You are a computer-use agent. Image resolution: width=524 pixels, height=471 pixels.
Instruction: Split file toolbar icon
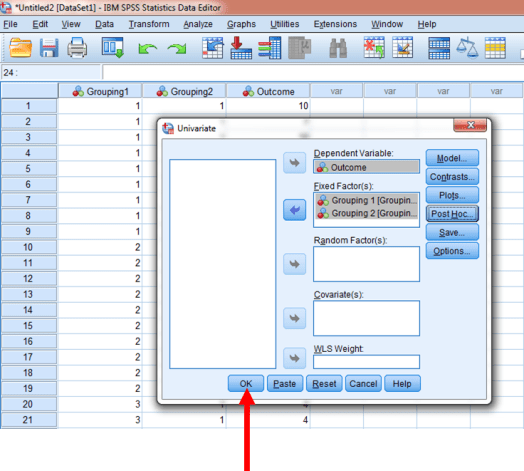(x=439, y=48)
